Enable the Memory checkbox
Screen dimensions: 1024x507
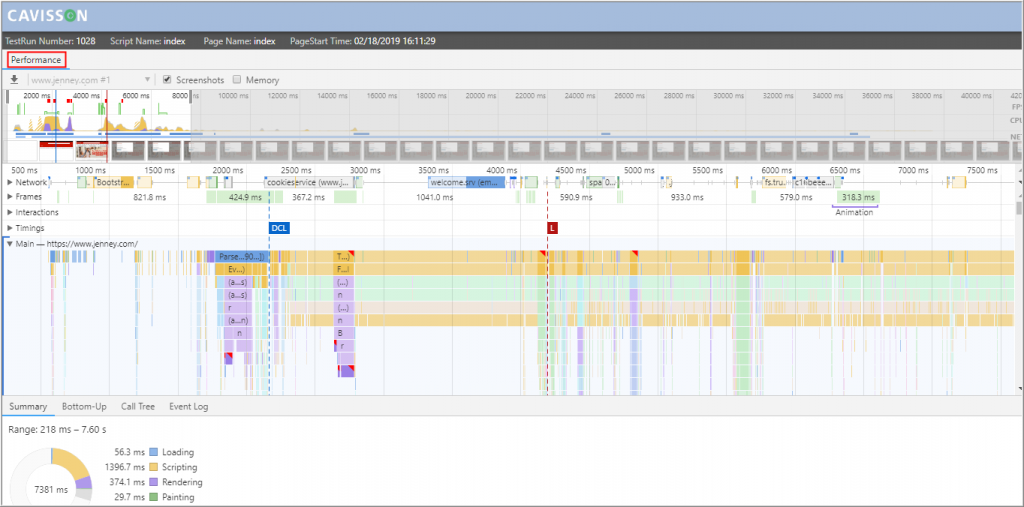[x=237, y=80]
